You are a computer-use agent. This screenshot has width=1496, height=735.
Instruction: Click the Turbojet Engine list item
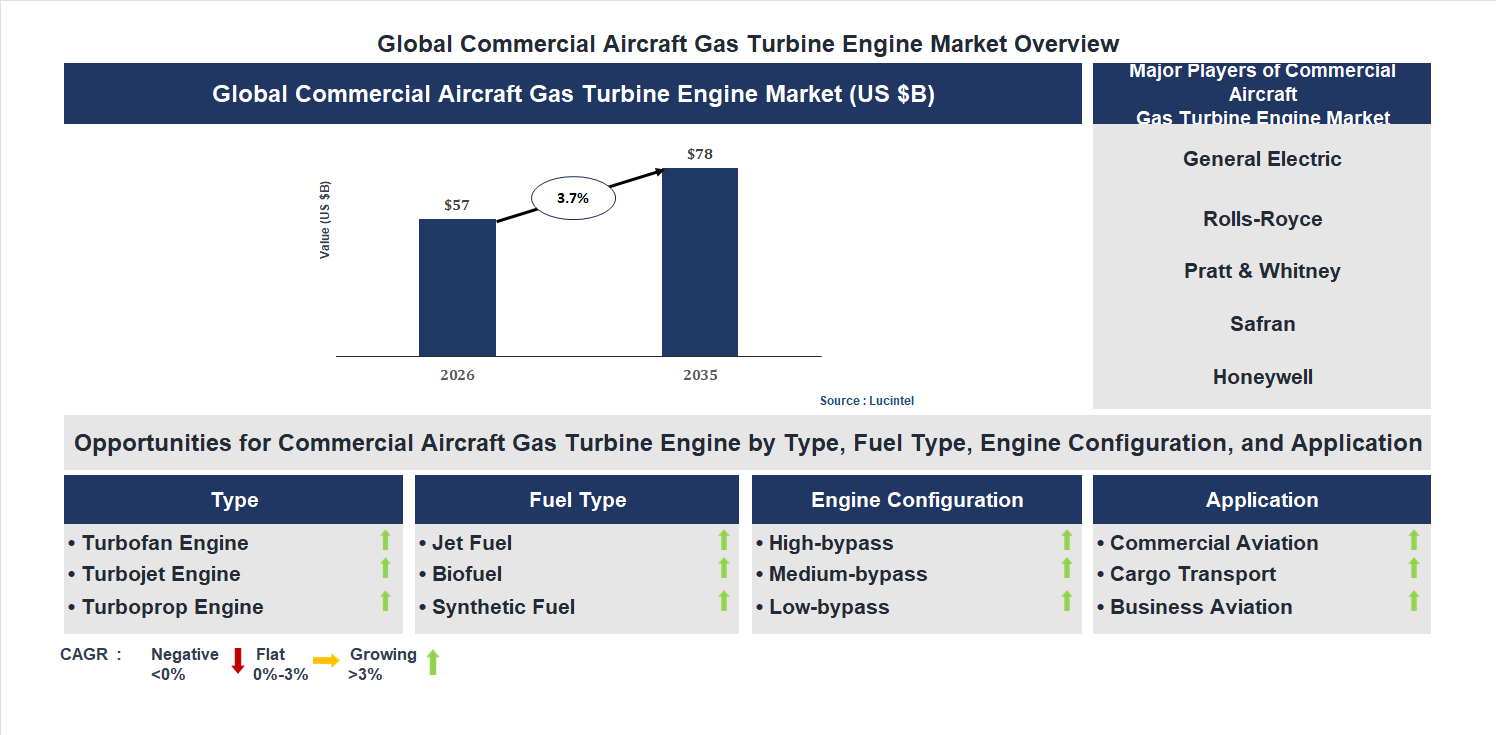pyautogui.click(x=154, y=574)
